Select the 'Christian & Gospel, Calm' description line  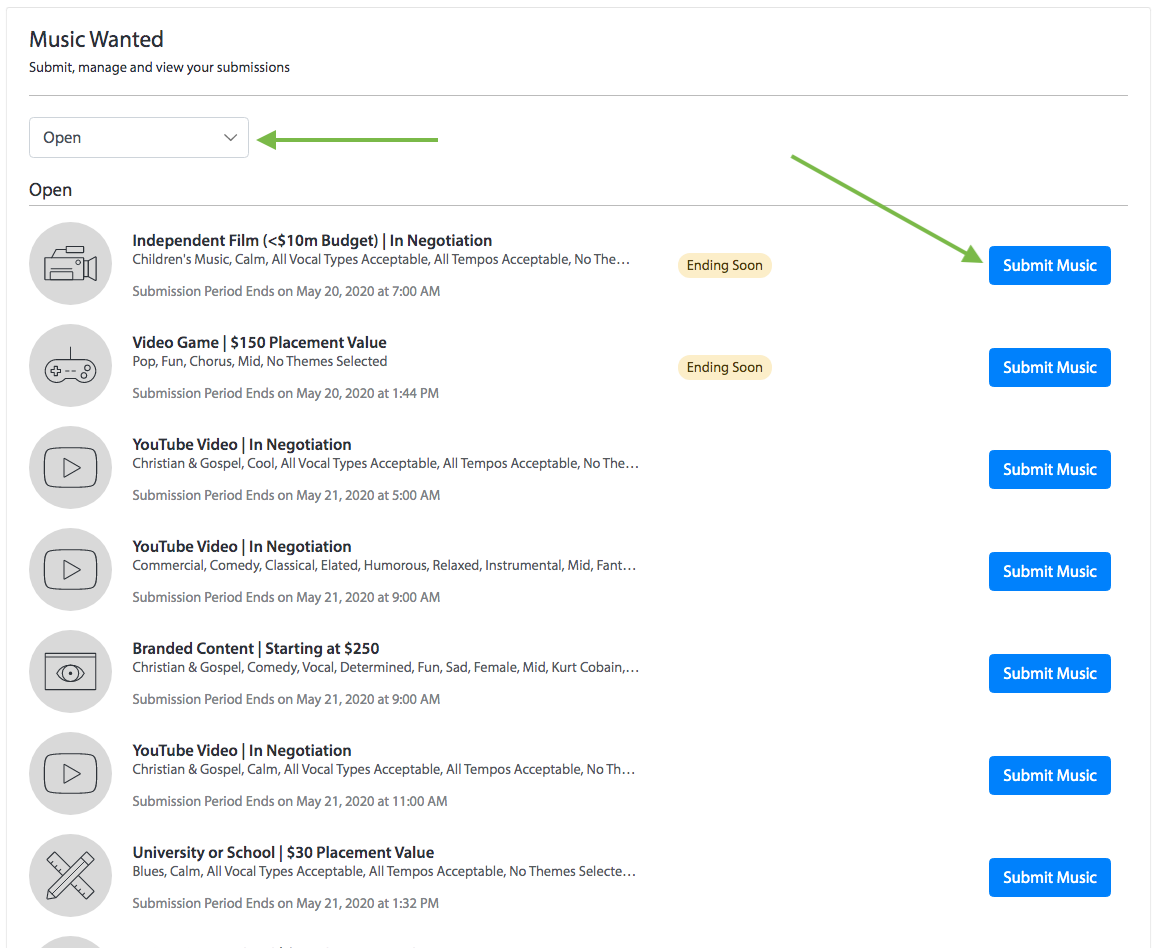pyautogui.click(x=383, y=770)
